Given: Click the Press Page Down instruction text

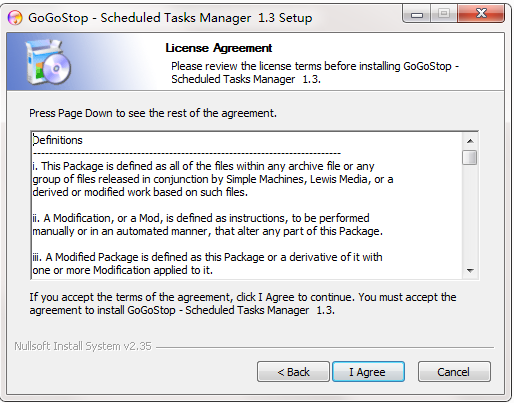Looking at the screenshot, I should coord(153,113).
